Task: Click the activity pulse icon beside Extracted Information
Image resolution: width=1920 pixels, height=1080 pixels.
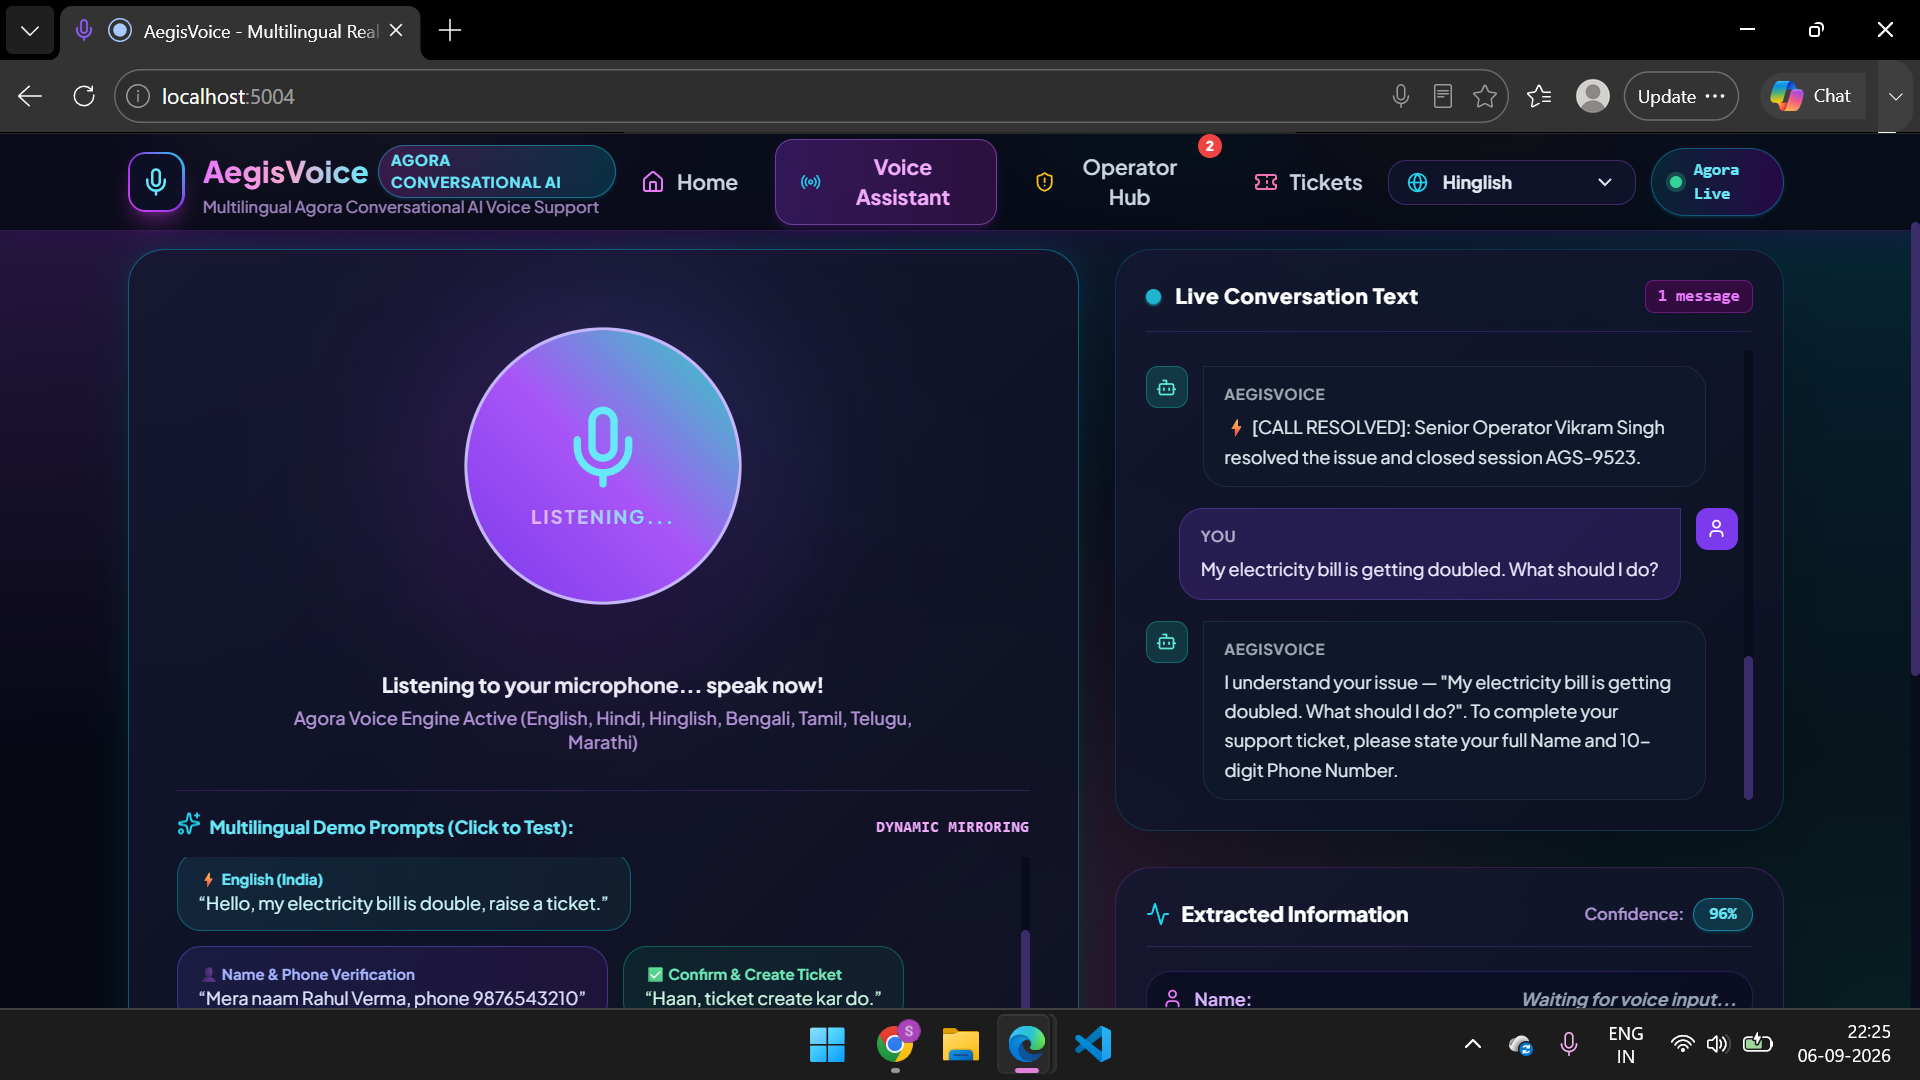Action: (x=1158, y=914)
